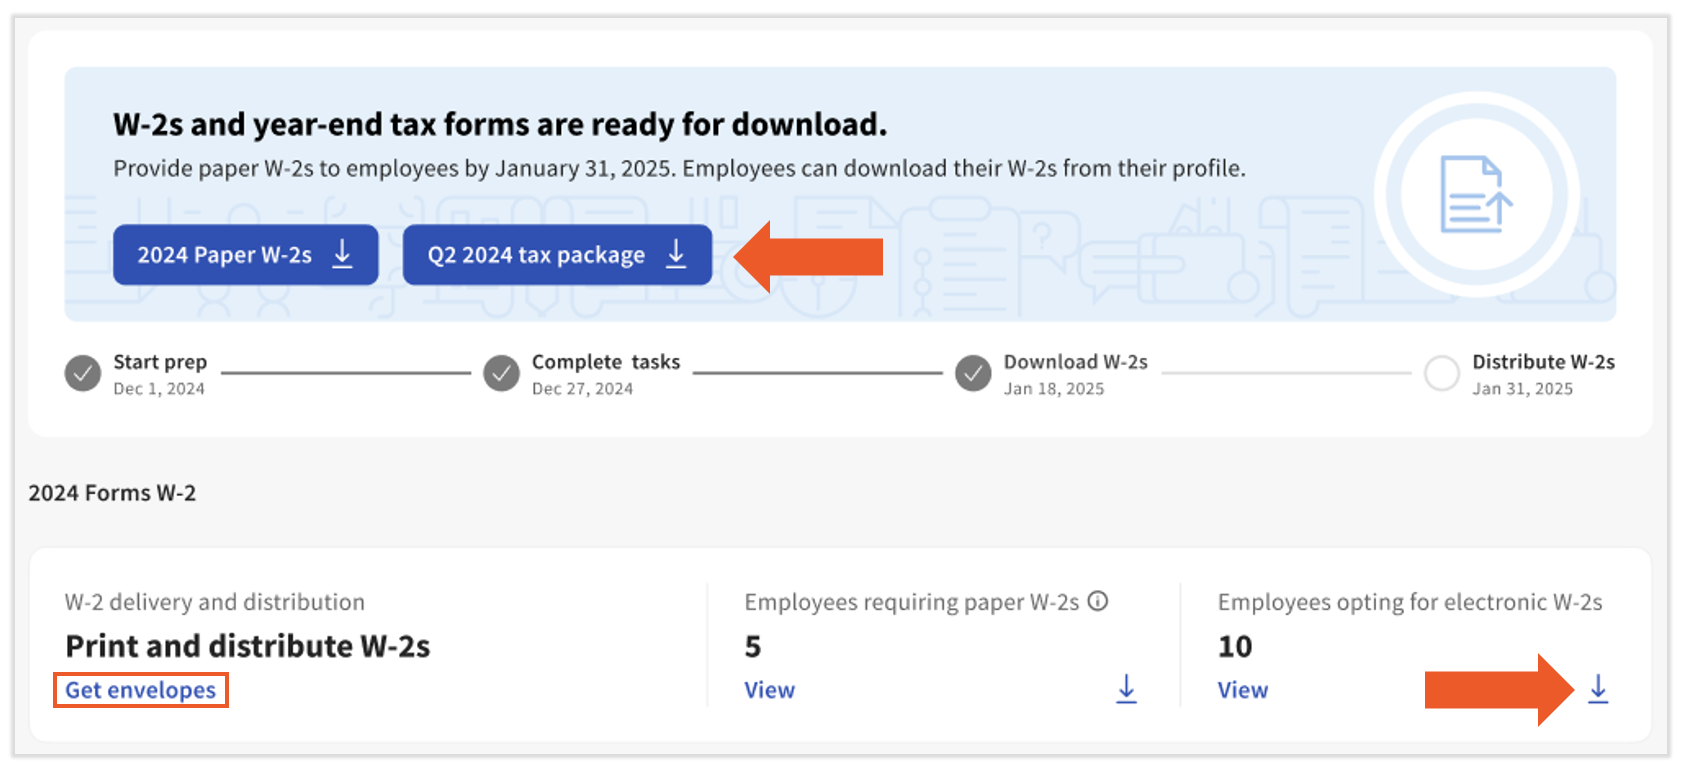View employees opting for electronic W-2s
Image resolution: width=1682 pixels, height=772 pixels.
point(1242,690)
